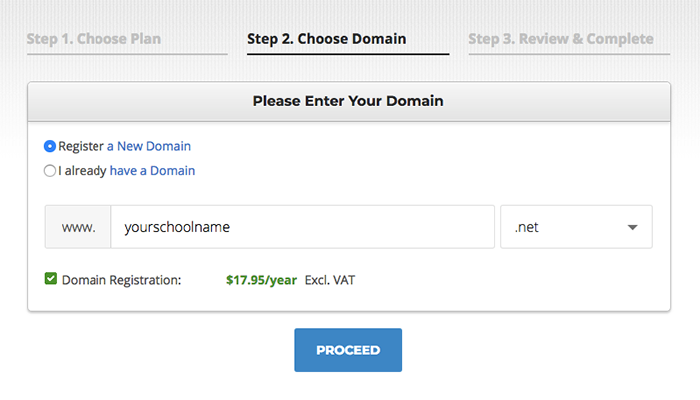
Task: Jump to Step 3. Review & Complete
Action: [561, 39]
